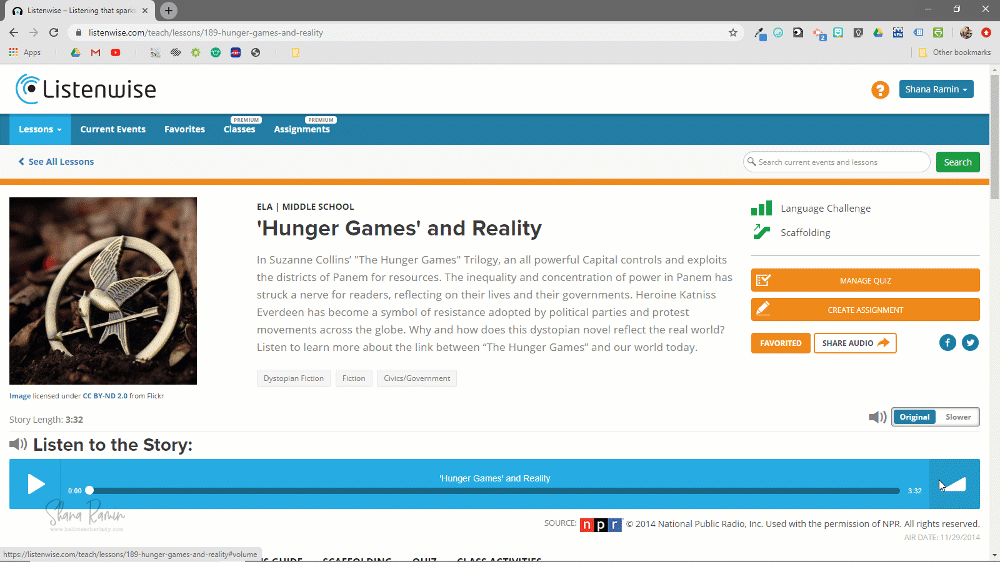
Task: Select the Civics/Government tag
Action: pos(416,378)
